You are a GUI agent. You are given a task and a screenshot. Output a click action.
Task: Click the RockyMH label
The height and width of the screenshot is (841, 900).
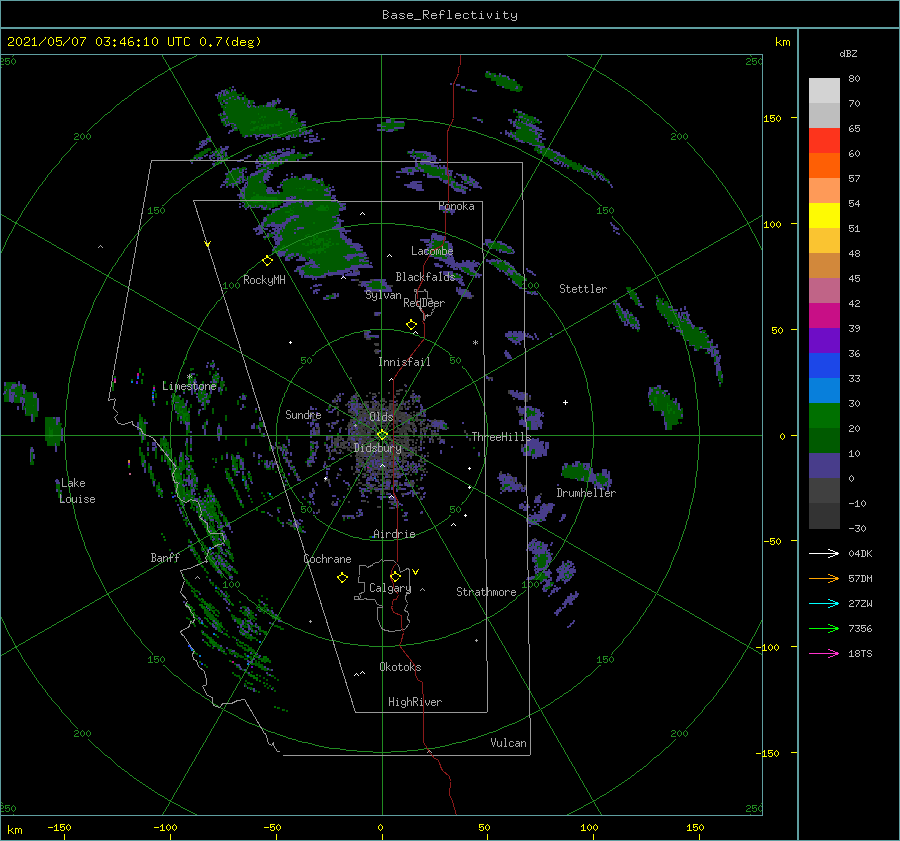(x=264, y=280)
